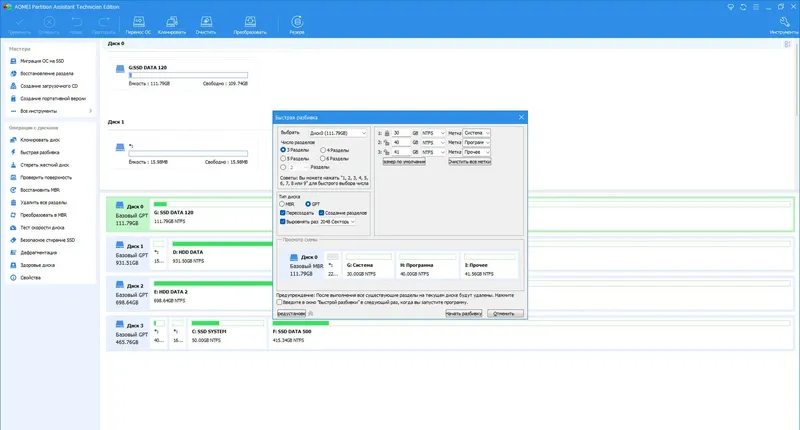Image resolution: width=800 pixels, height=430 pixels.
Task: Open Свойства in the sidebar
Action: point(30,277)
